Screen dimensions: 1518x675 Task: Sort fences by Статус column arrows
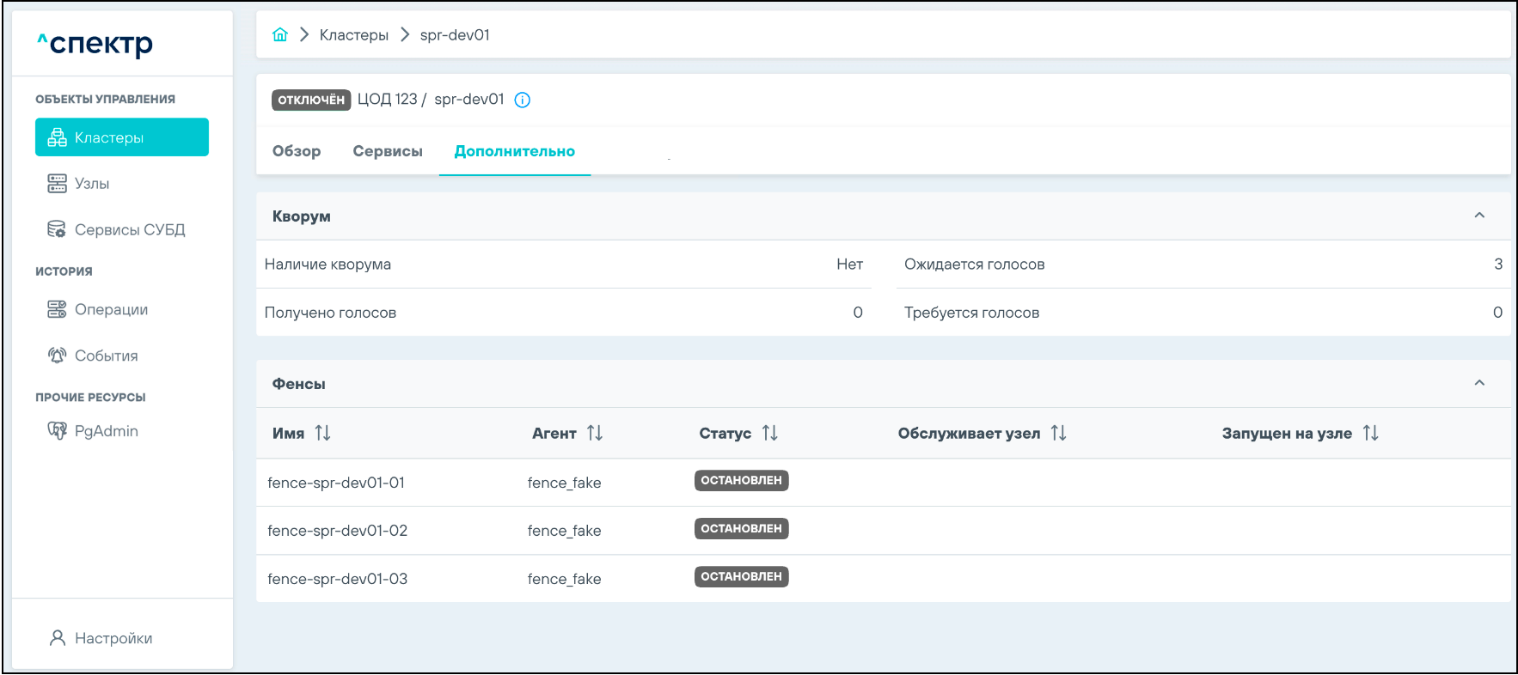(770, 433)
